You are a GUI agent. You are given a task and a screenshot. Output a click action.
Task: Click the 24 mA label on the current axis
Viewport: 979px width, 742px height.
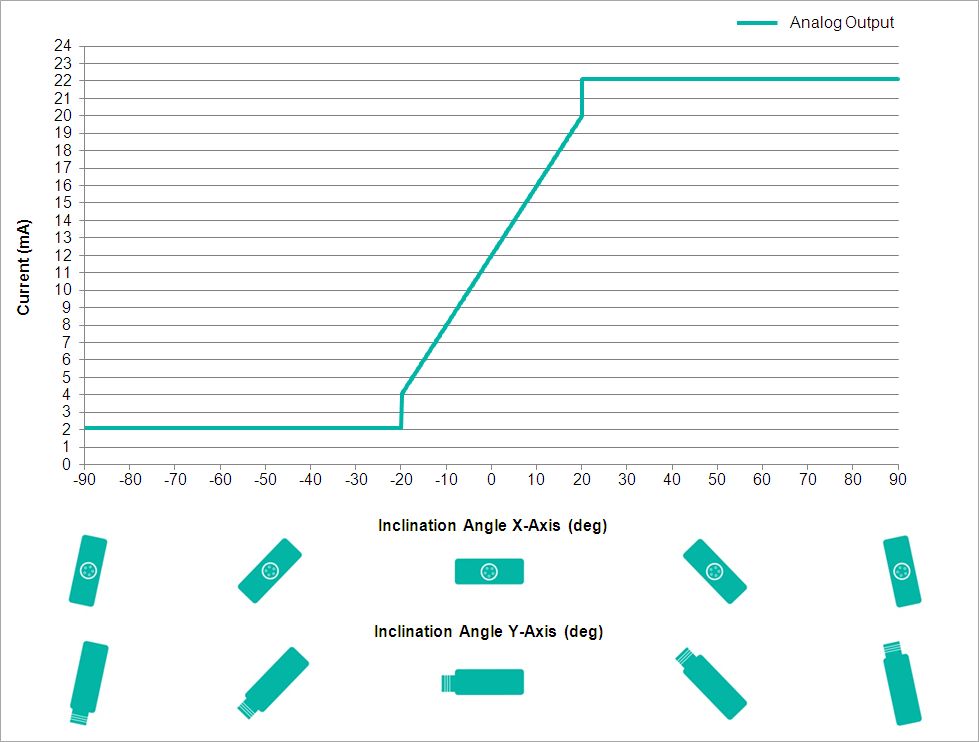pos(62,46)
